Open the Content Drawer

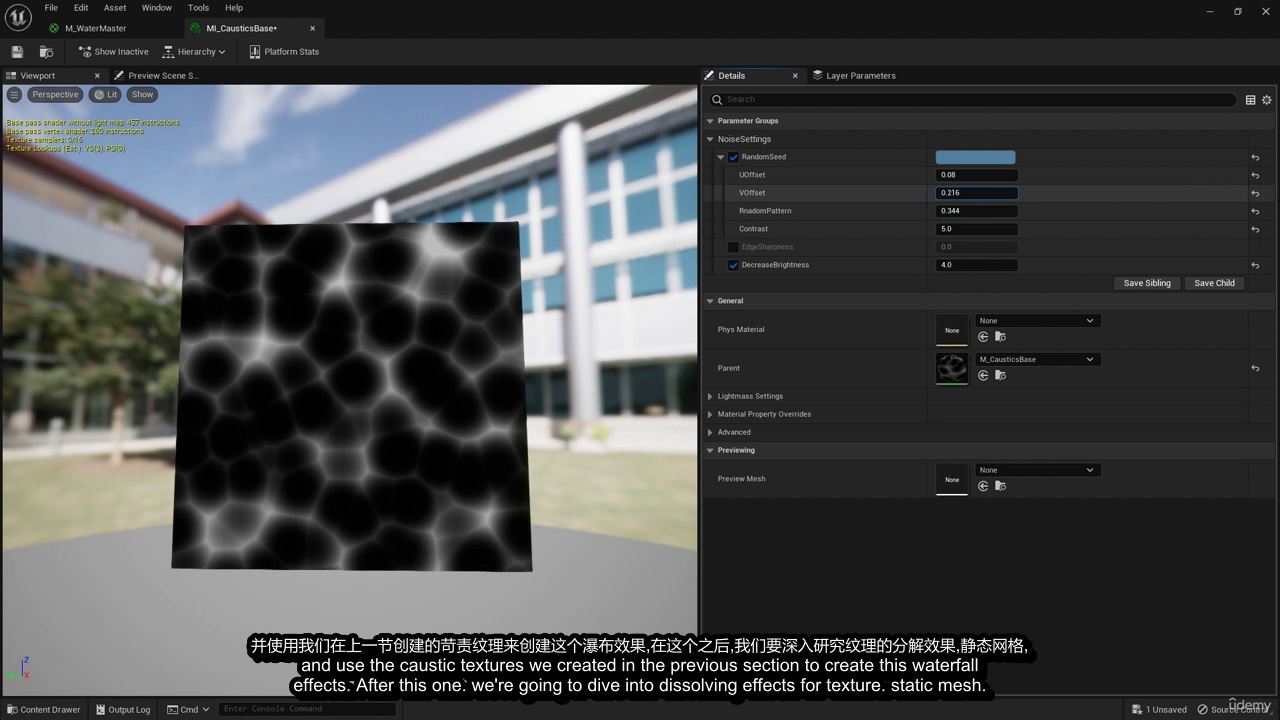(x=43, y=710)
